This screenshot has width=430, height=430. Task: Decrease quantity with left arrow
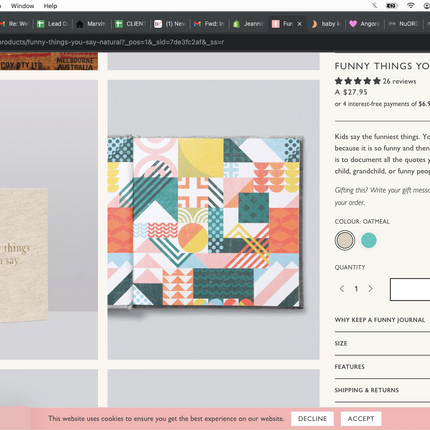[x=342, y=289]
